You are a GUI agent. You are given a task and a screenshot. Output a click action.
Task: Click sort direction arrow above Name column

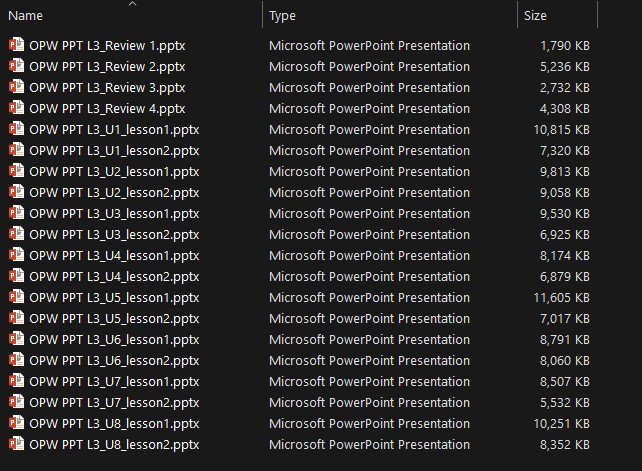point(132,4)
